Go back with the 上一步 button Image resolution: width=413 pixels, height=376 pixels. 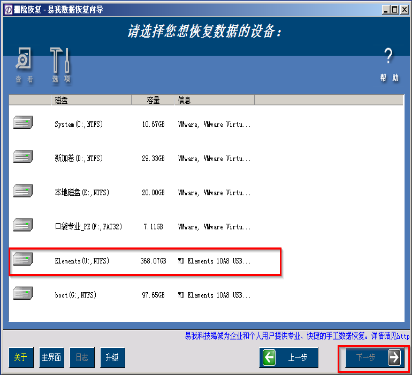pyautogui.click(x=289, y=357)
